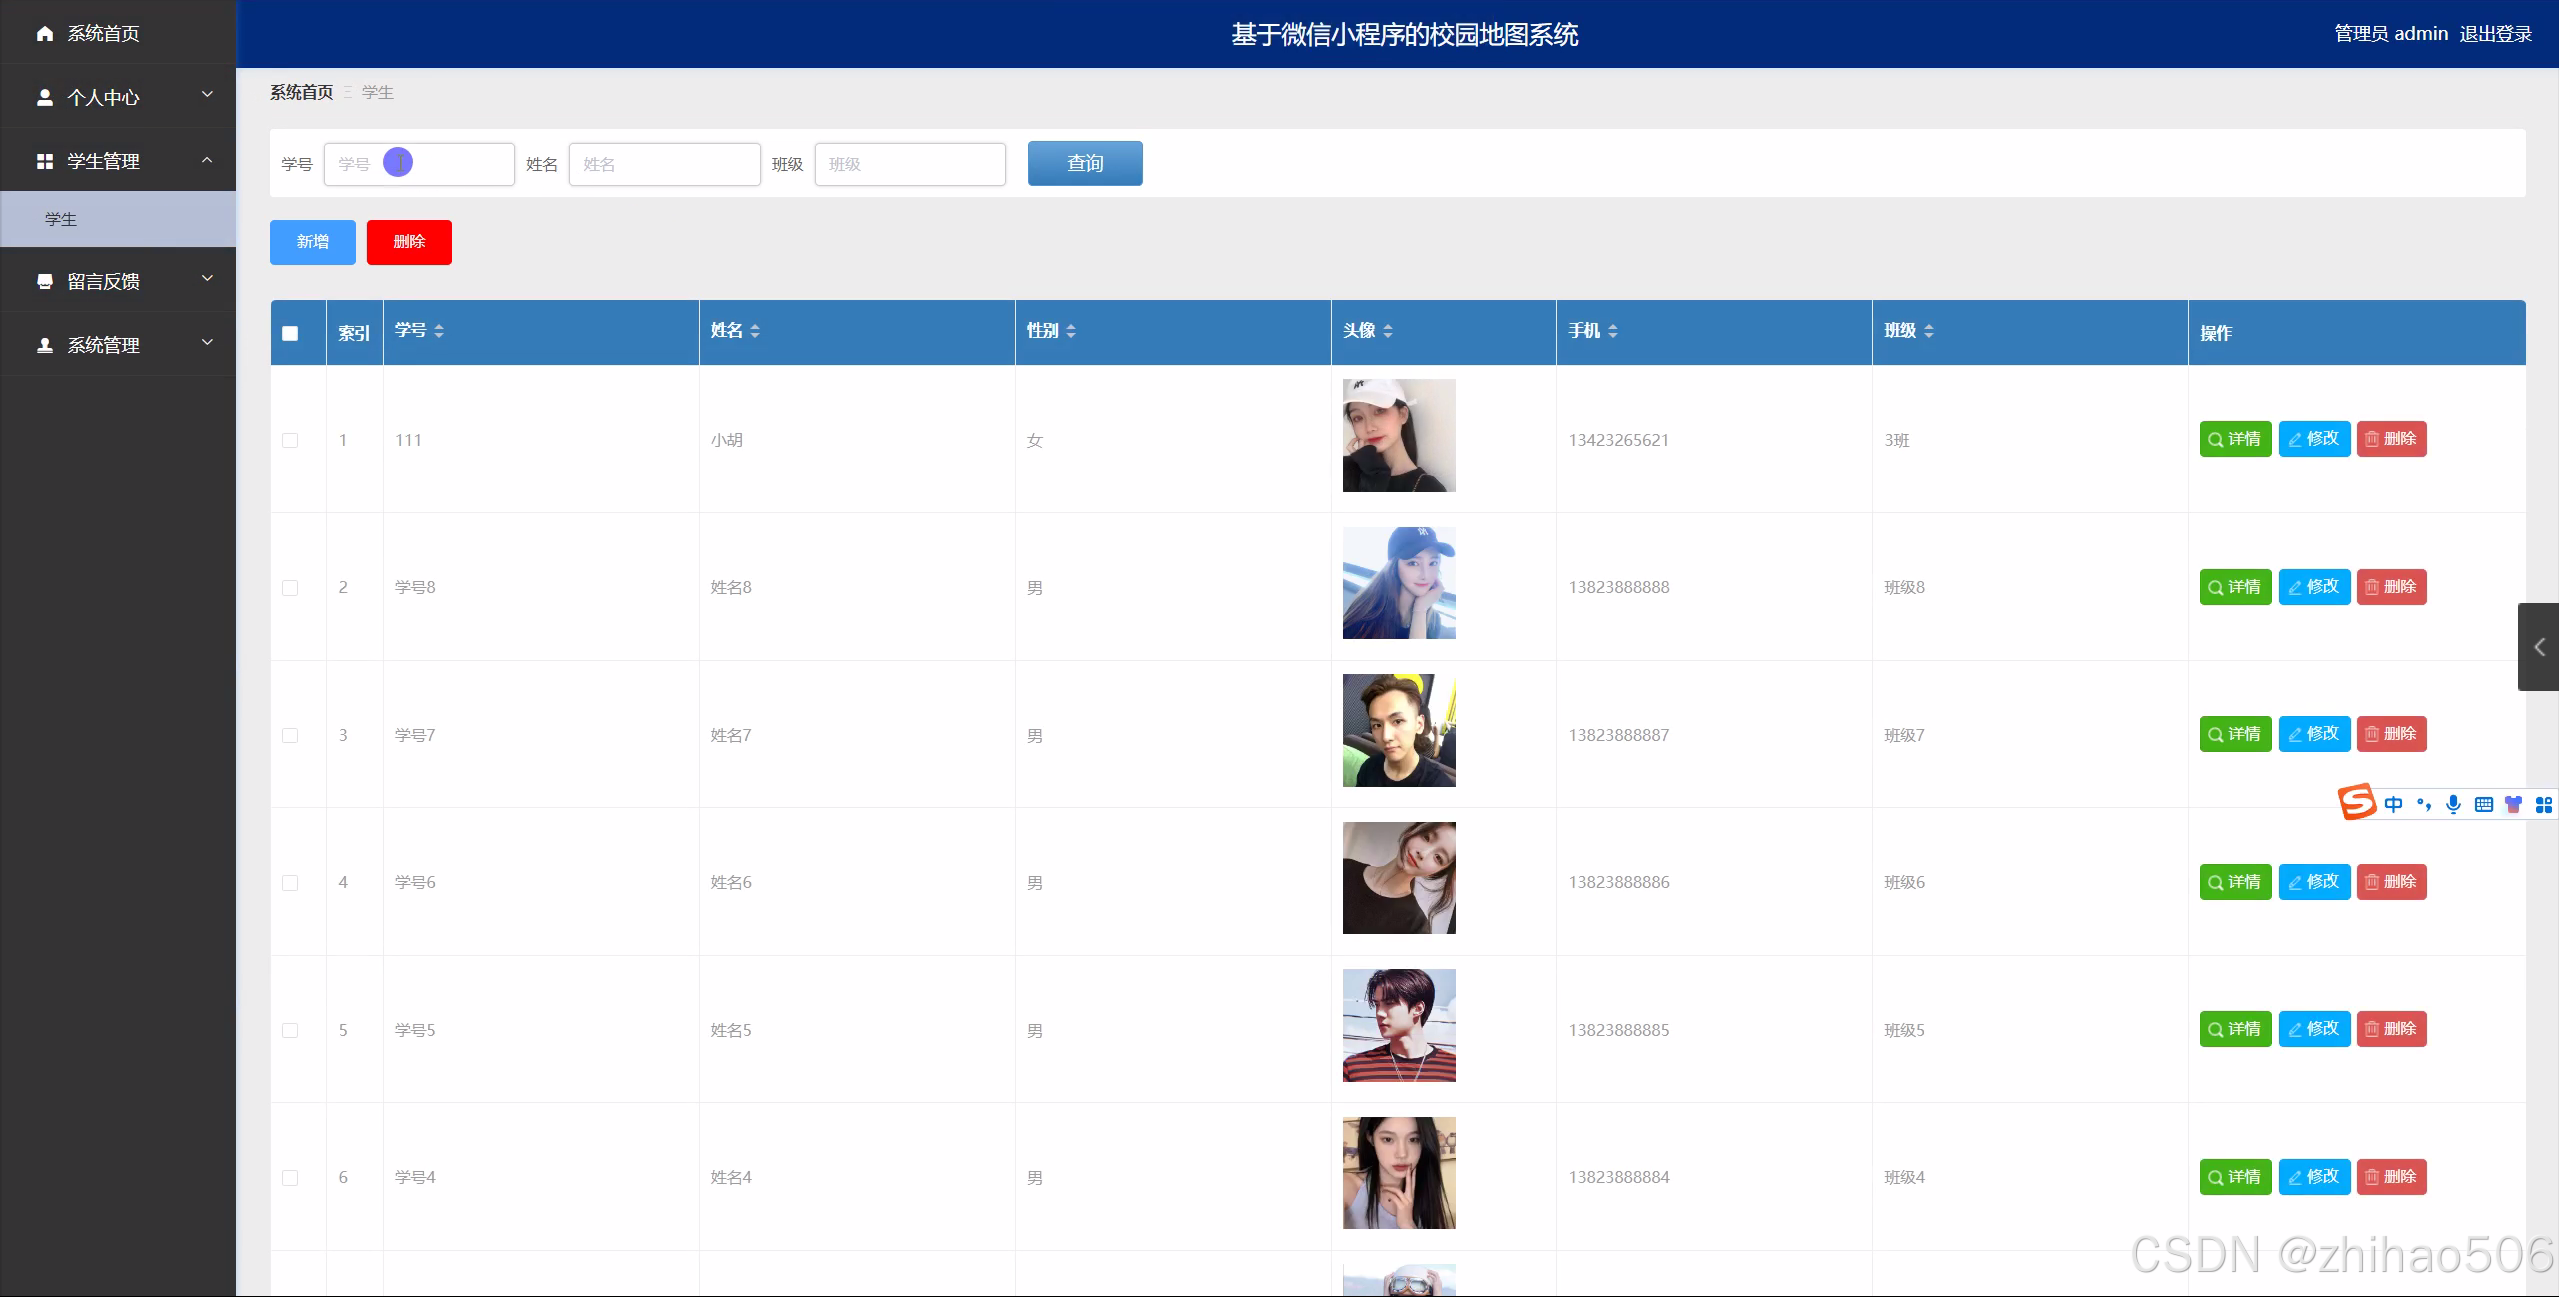Check the checkbox for row 1 (小胡)

[290, 440]
